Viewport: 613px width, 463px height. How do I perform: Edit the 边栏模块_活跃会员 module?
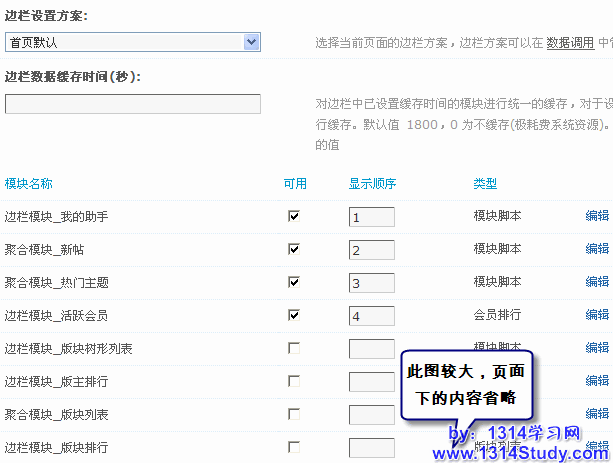pyautogui.click(x=597, y=315)
